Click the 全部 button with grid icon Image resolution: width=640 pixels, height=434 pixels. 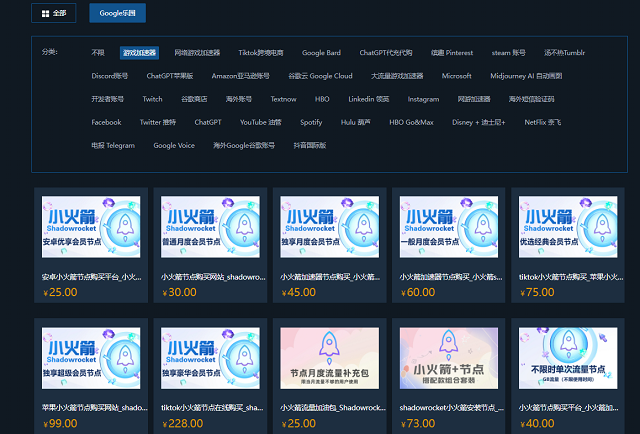(x=53, y=13)
